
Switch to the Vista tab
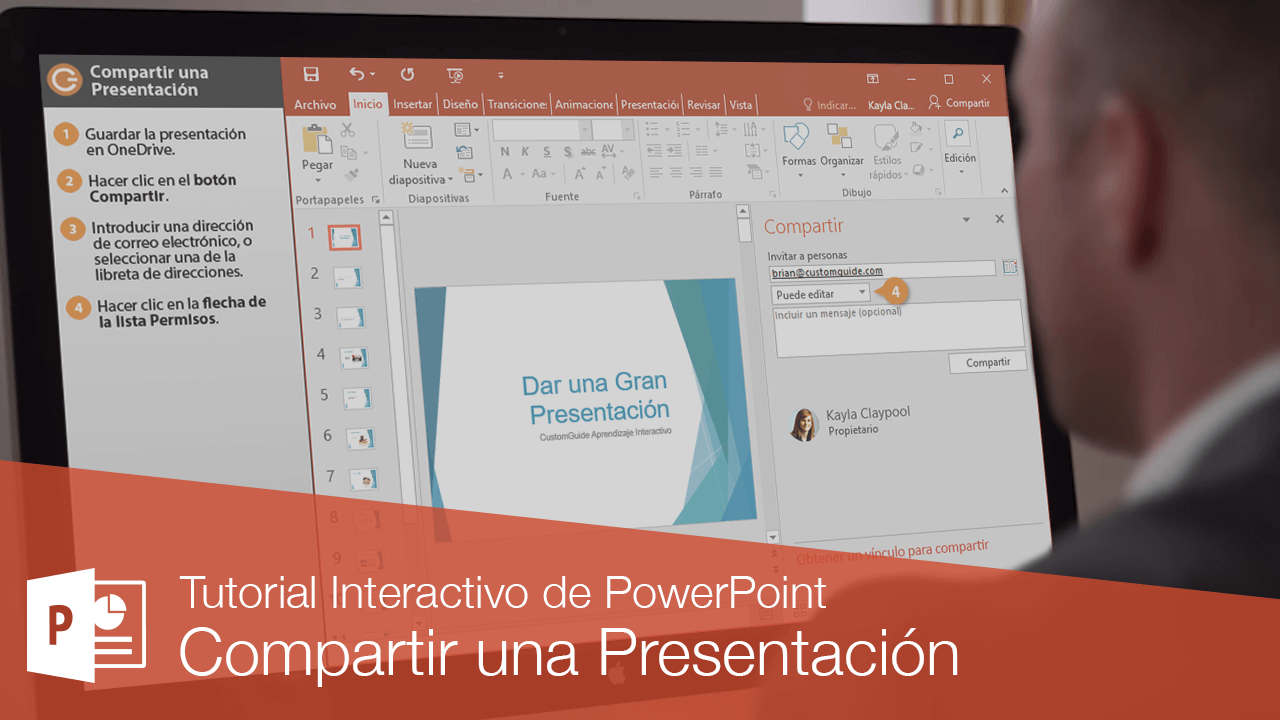click(741, 104)
